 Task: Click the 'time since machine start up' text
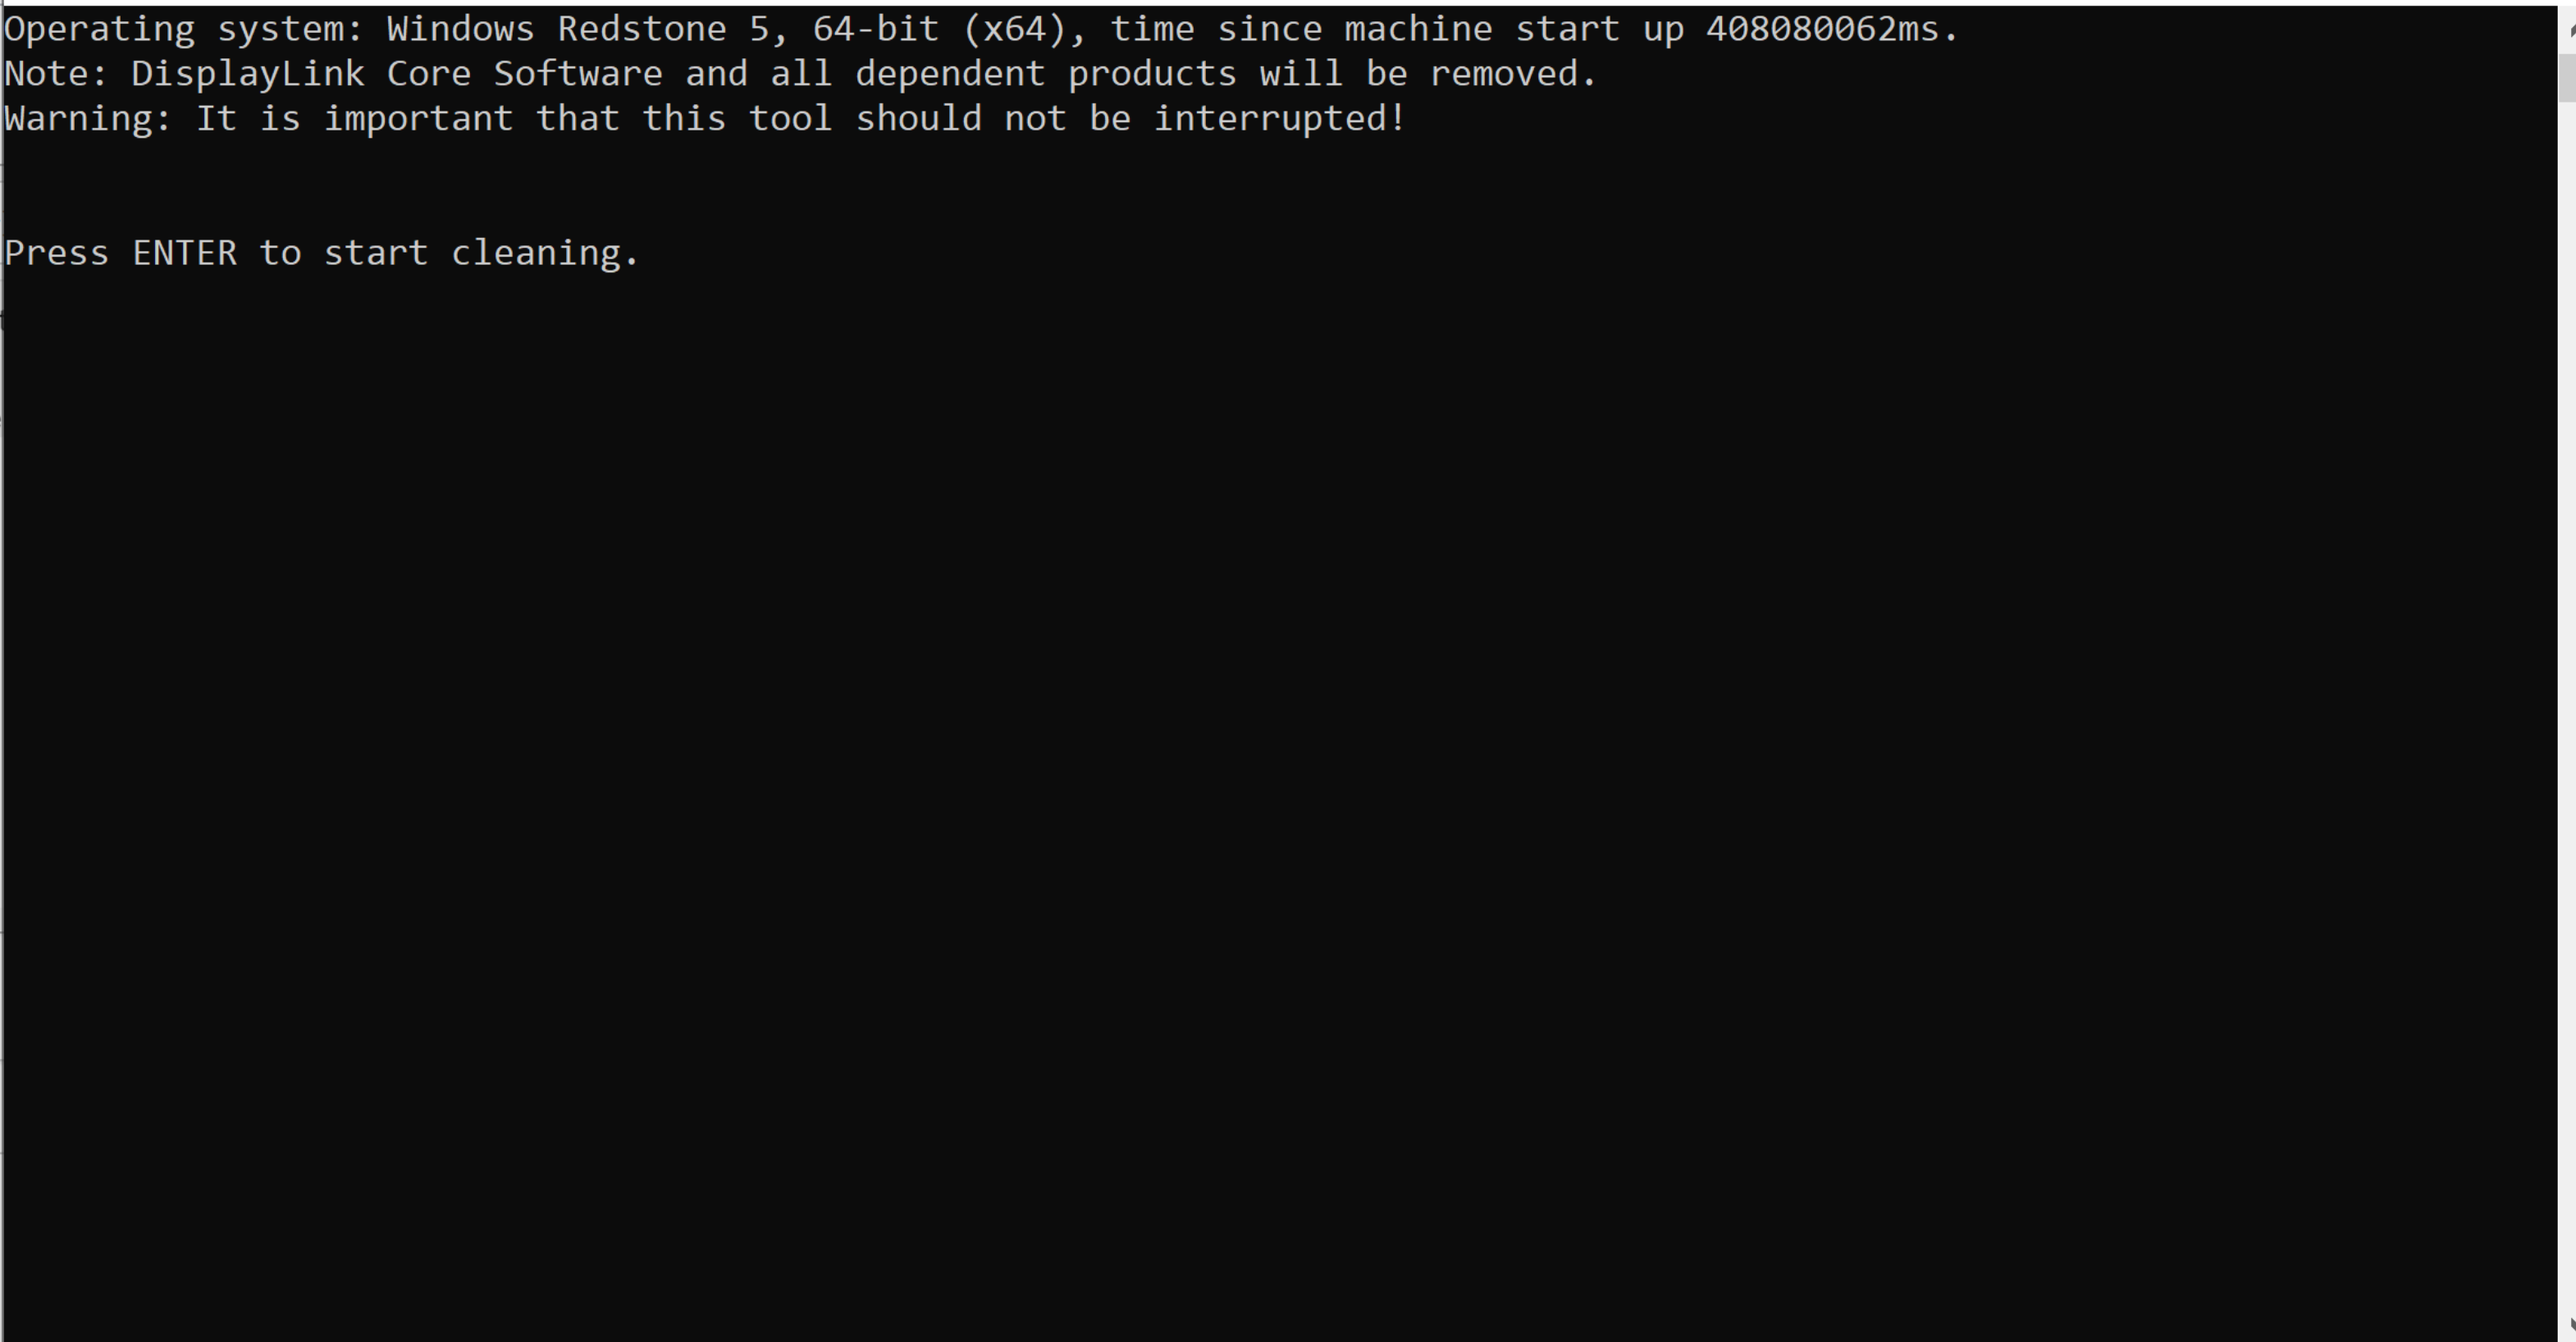1397,30
